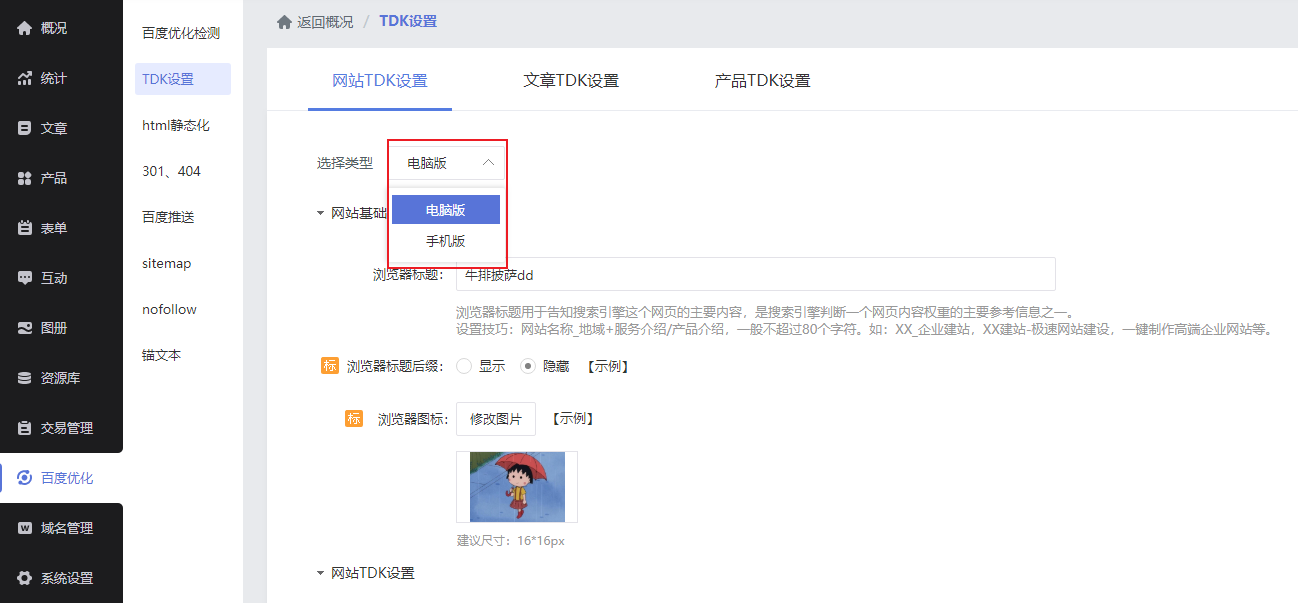Open 产品 via its grid icon
This screenshot has width=1298, height=603.
click(x=25, y=178)
